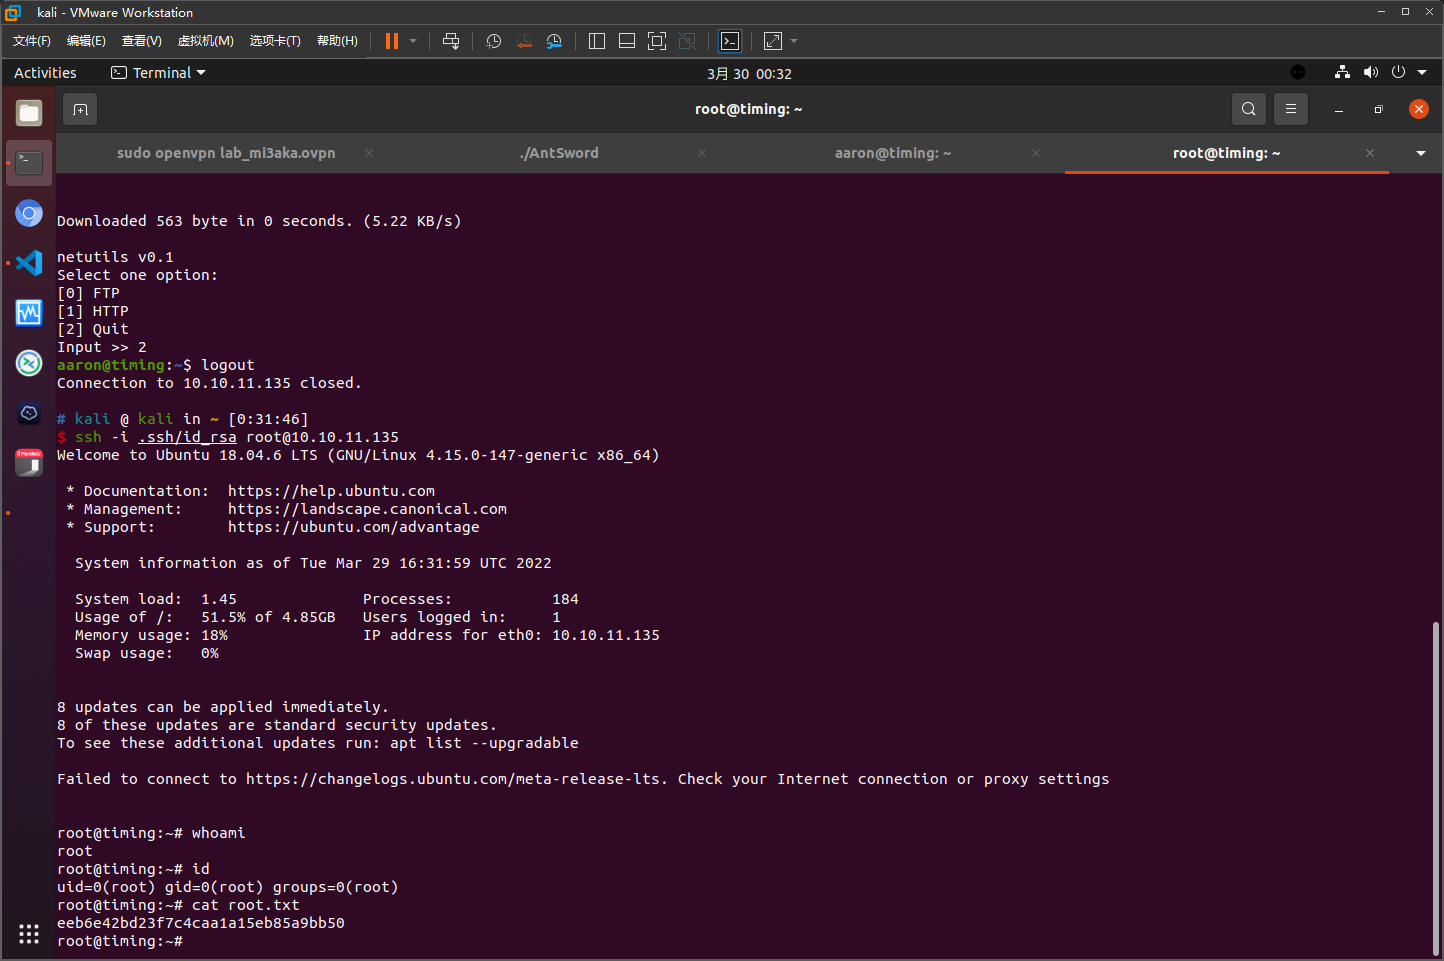Close the ./AntSword tab
Viewport: 1444px width, 961px height.
[x=702, y=153]
